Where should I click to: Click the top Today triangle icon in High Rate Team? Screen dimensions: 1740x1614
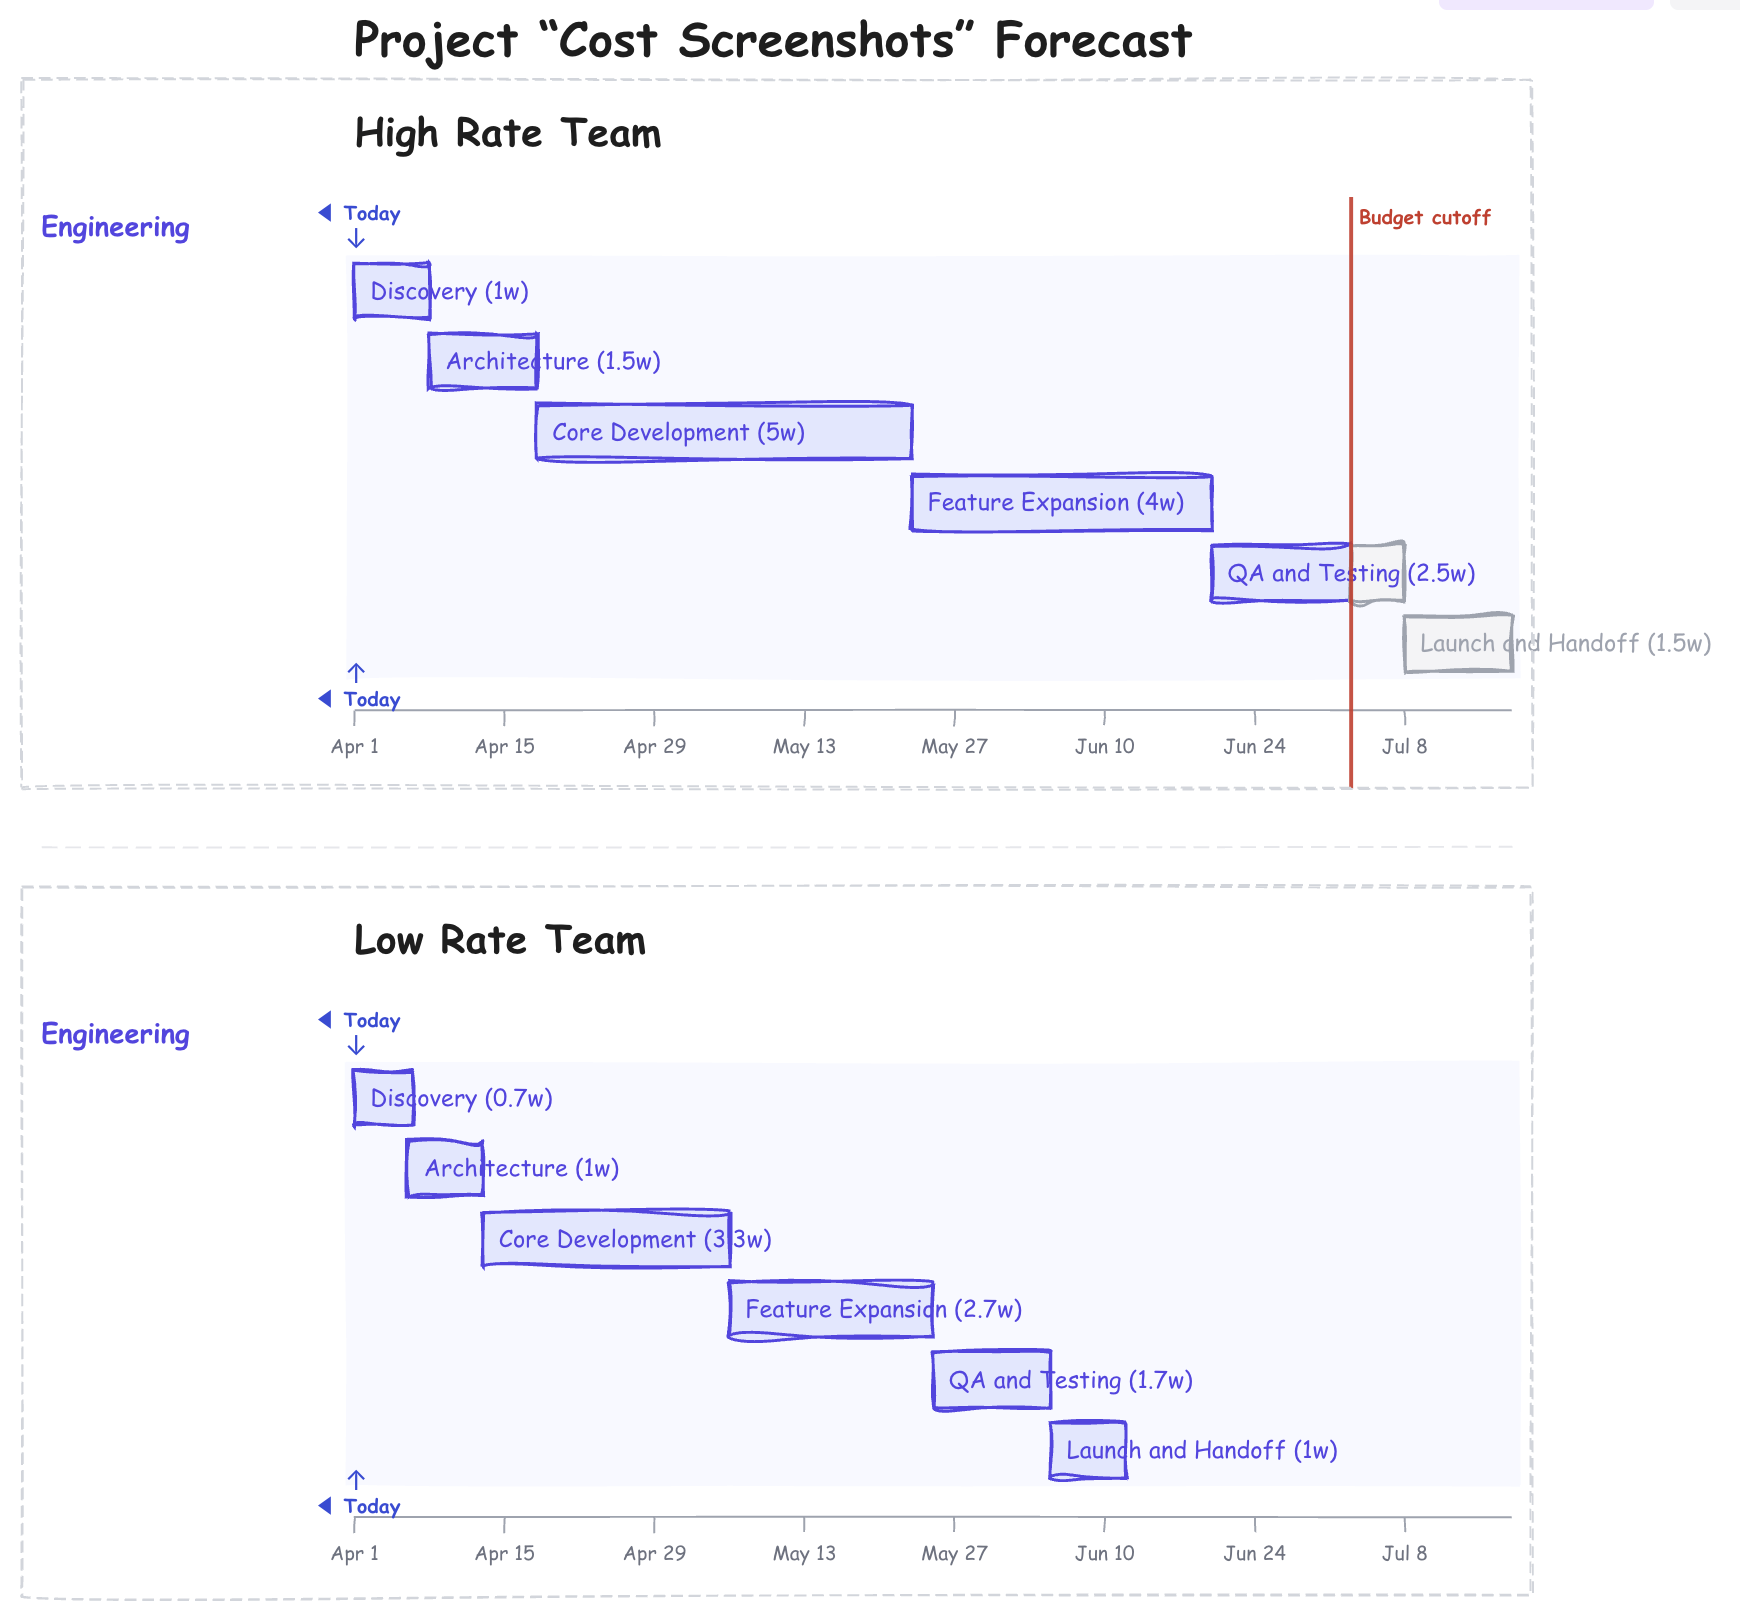click(x=325, y=213)
